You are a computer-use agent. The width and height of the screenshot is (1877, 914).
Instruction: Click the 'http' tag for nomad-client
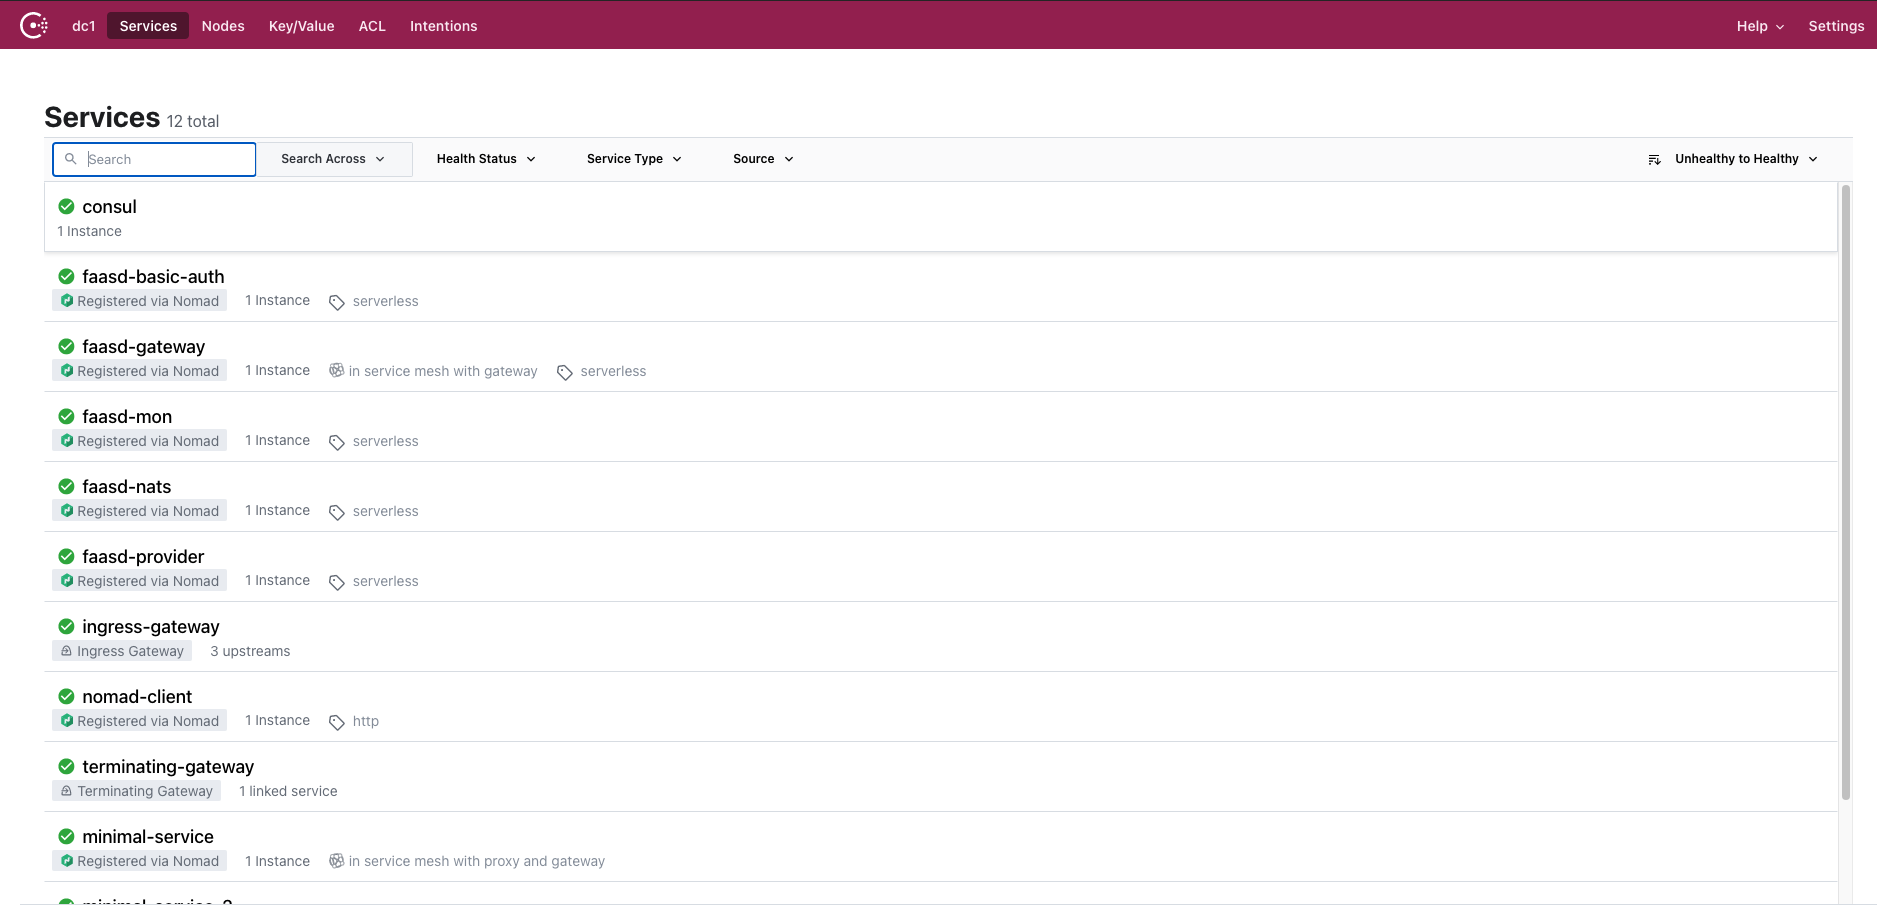pyautogui.click(x=366, y=721)
